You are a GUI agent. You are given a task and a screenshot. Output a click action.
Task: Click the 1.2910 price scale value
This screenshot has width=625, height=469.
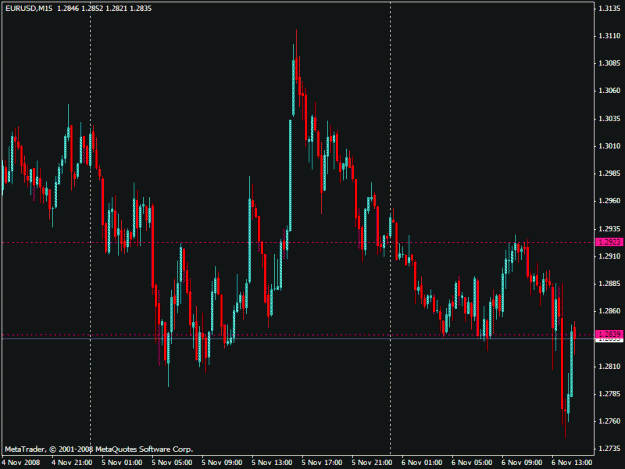(609, 256)
